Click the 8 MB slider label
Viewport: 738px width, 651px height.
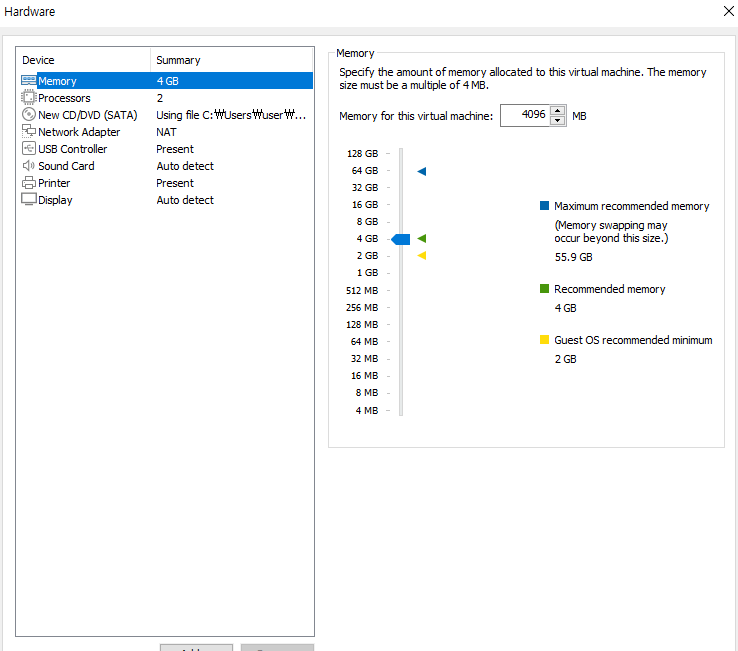click(x=367, y=392)
